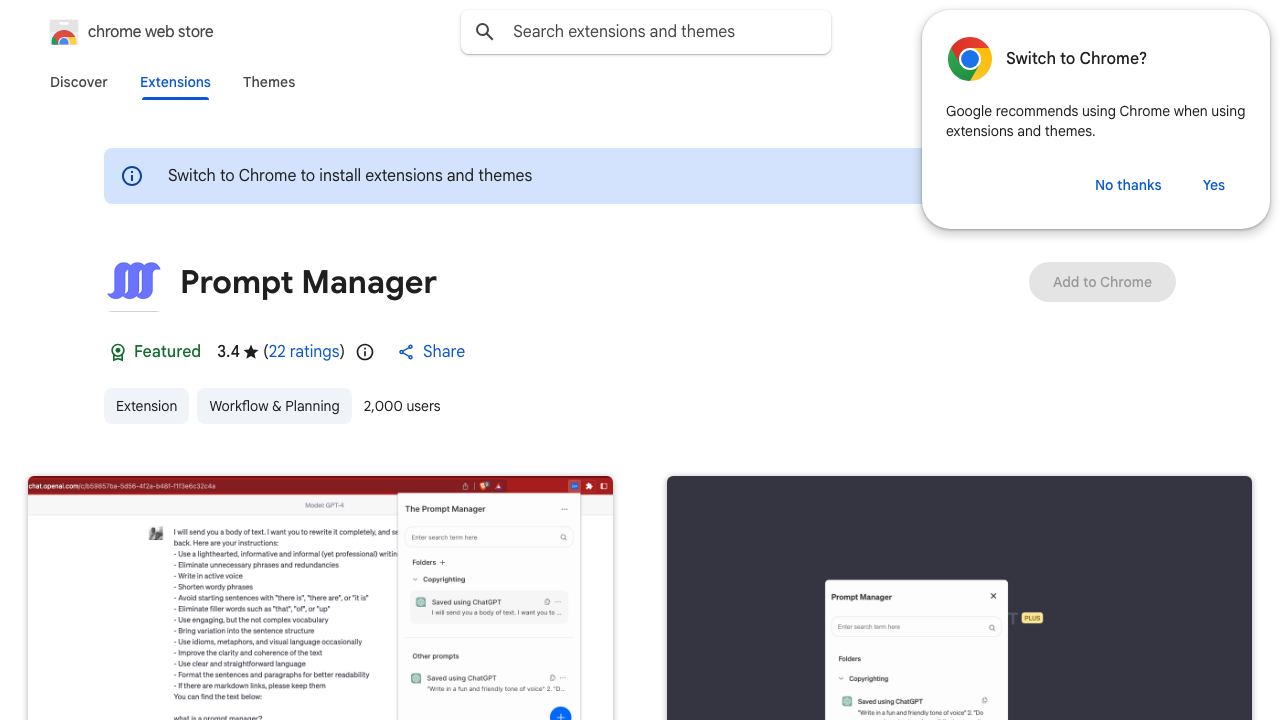Click blue plus button in first screenshot

(x=561, y=714)
